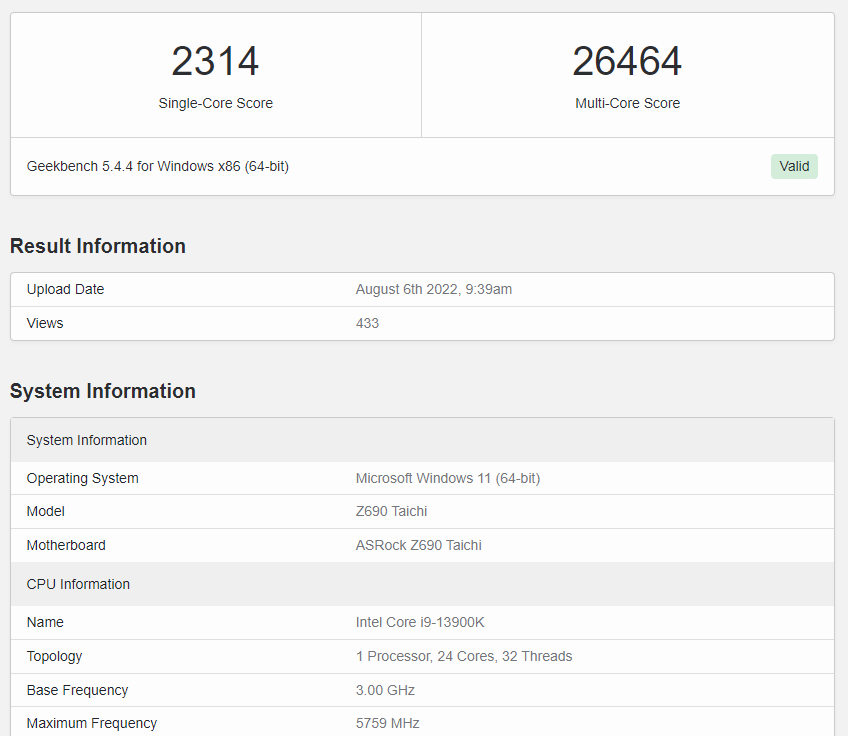Click Microsoft Windows 11 (64-bit) value
Screen dimensions: 848x736
click(448, 479)
